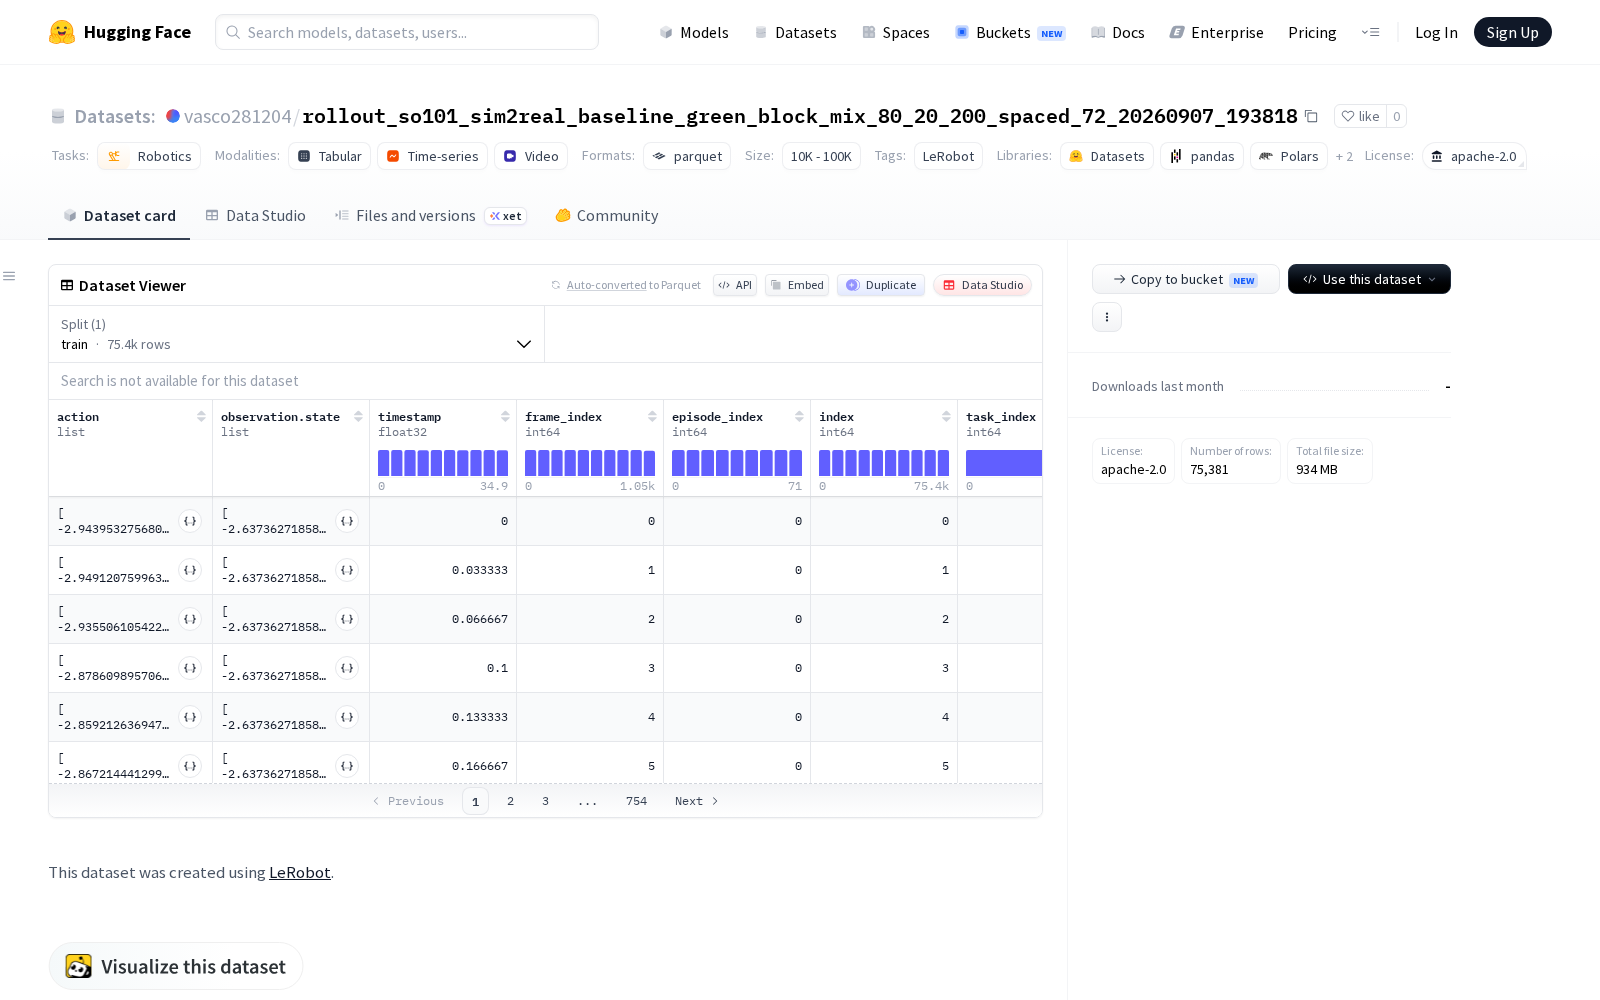Click the Sign Up button
The image size is (1600, 1000).
pos(1512,32)
